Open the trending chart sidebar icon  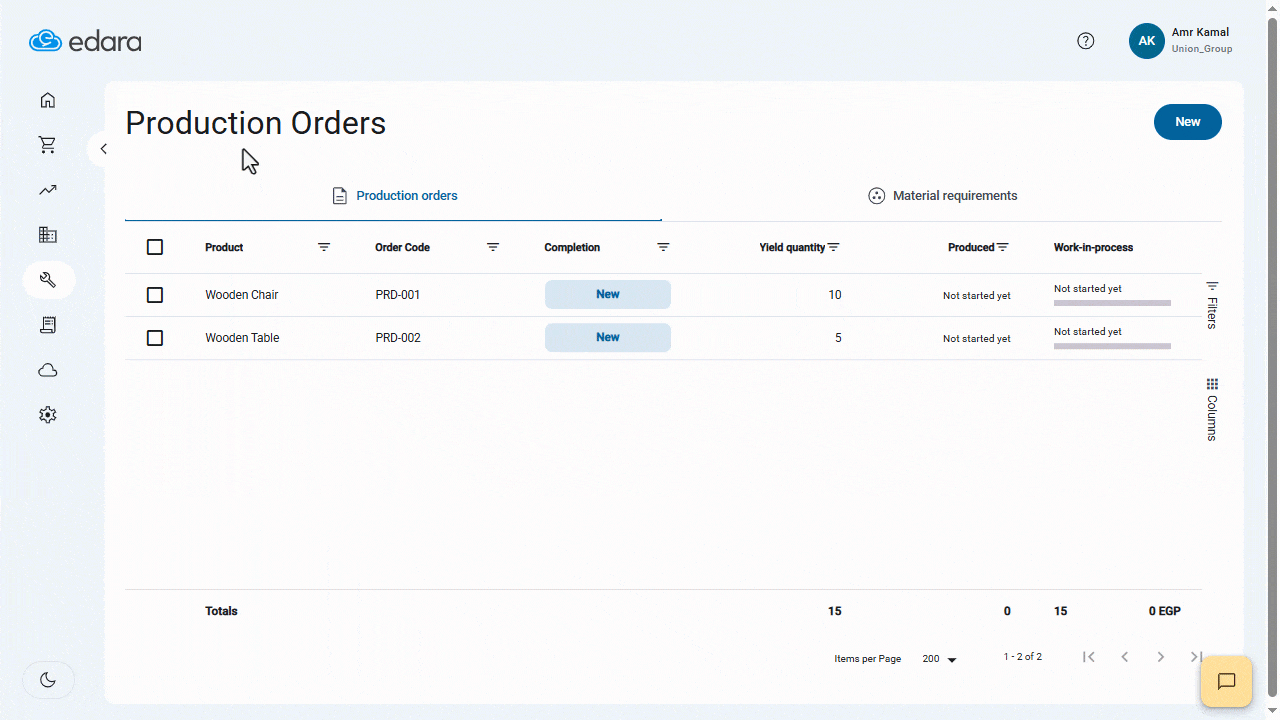point(47,190)
